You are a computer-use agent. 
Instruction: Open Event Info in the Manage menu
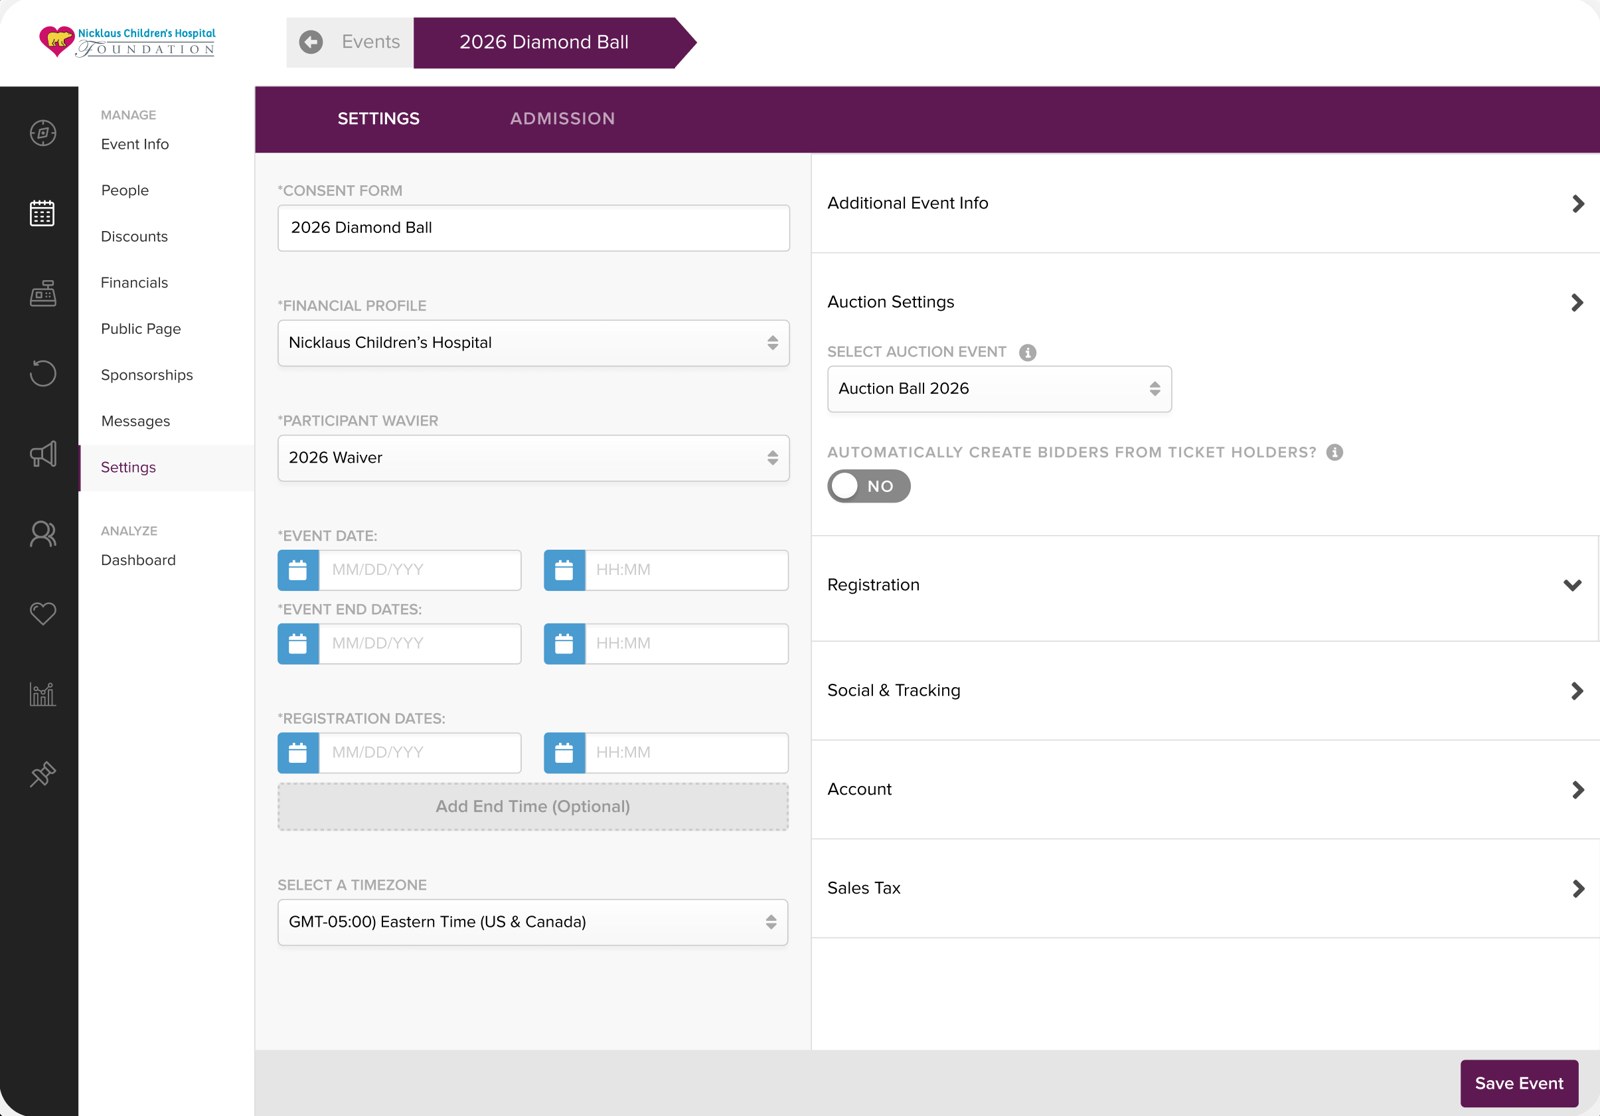pyautogui.click(x=135, y=144)
